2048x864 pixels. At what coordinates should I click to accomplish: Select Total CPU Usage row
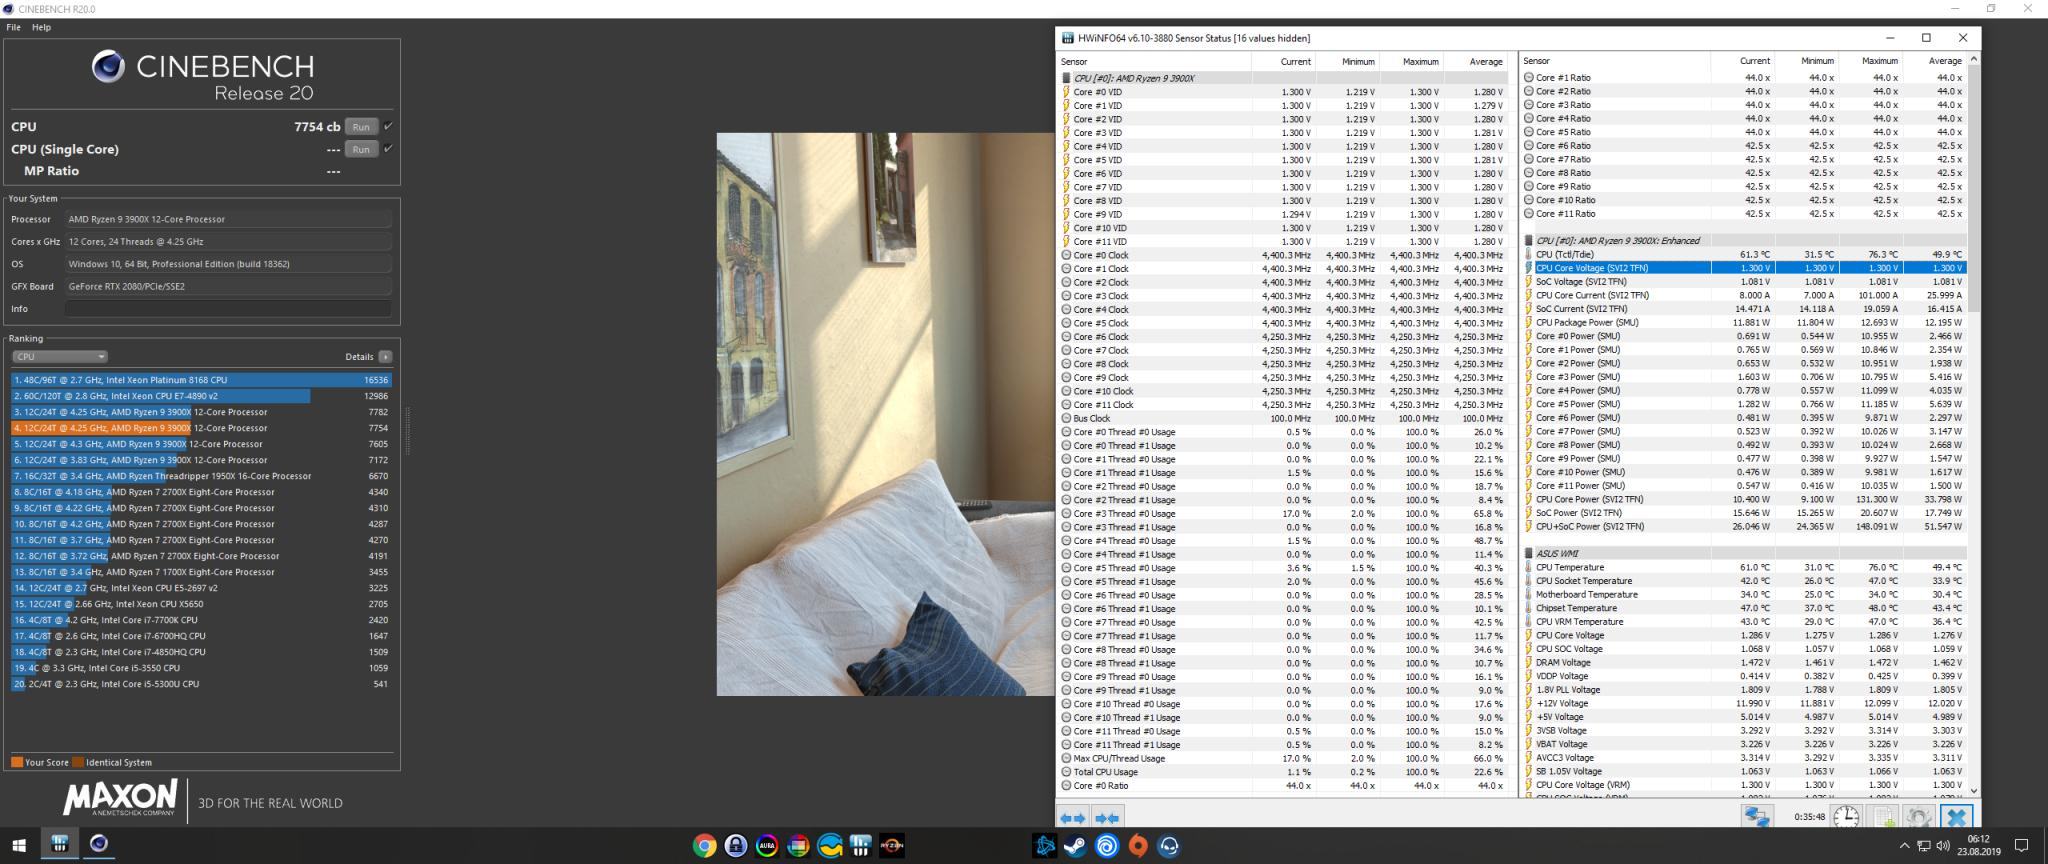[x=1283, y=772]
